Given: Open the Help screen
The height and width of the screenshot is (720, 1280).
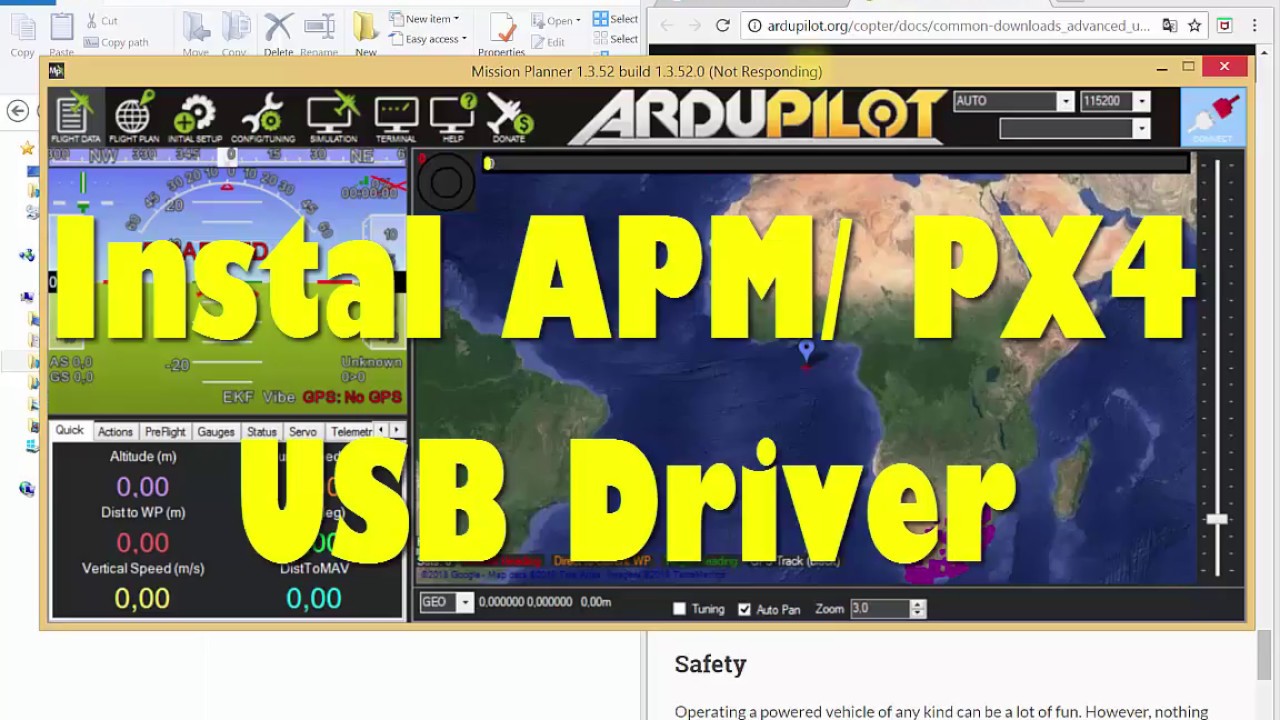Looking at the screenshot, I should [x=453, y=117].
